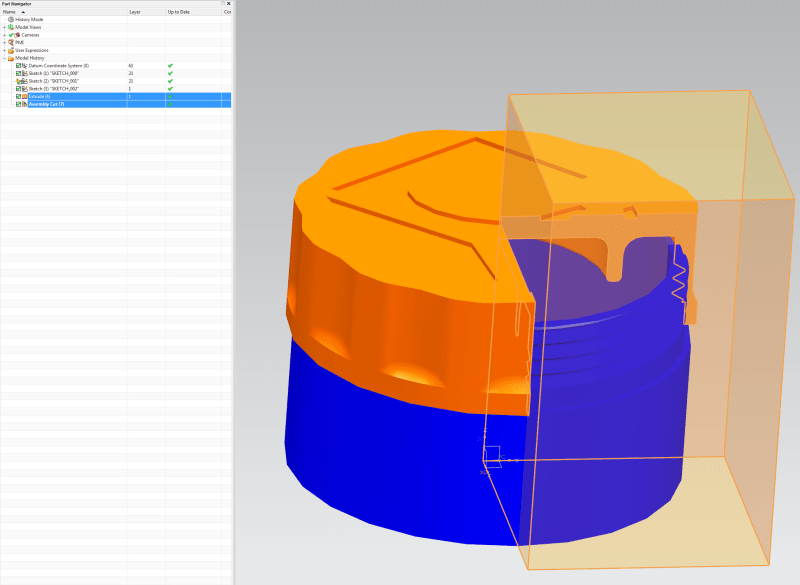
Task: Expand the Model Views node
Action: [5, 27]
